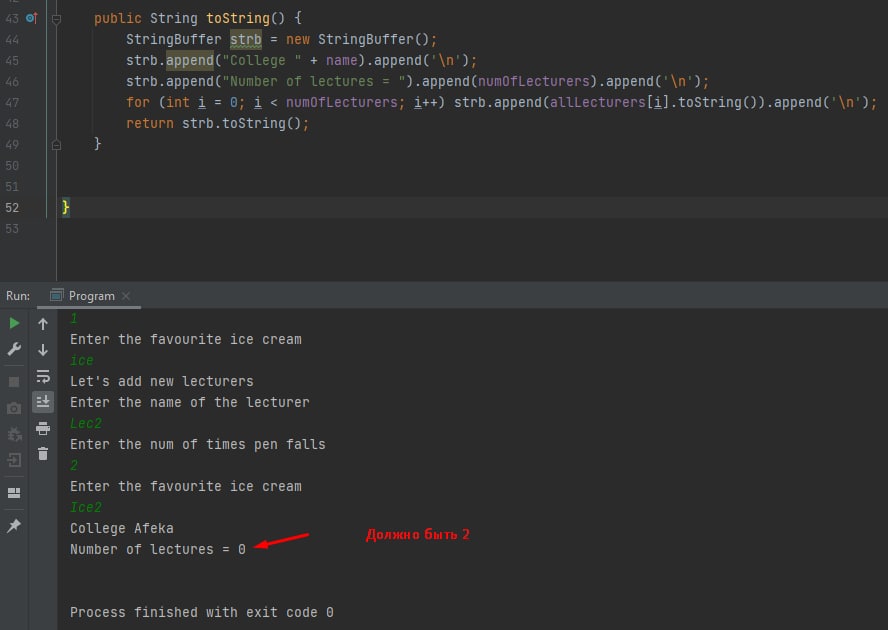
Task: Collapse toString method fold at line 43
Action: (56, 19)
